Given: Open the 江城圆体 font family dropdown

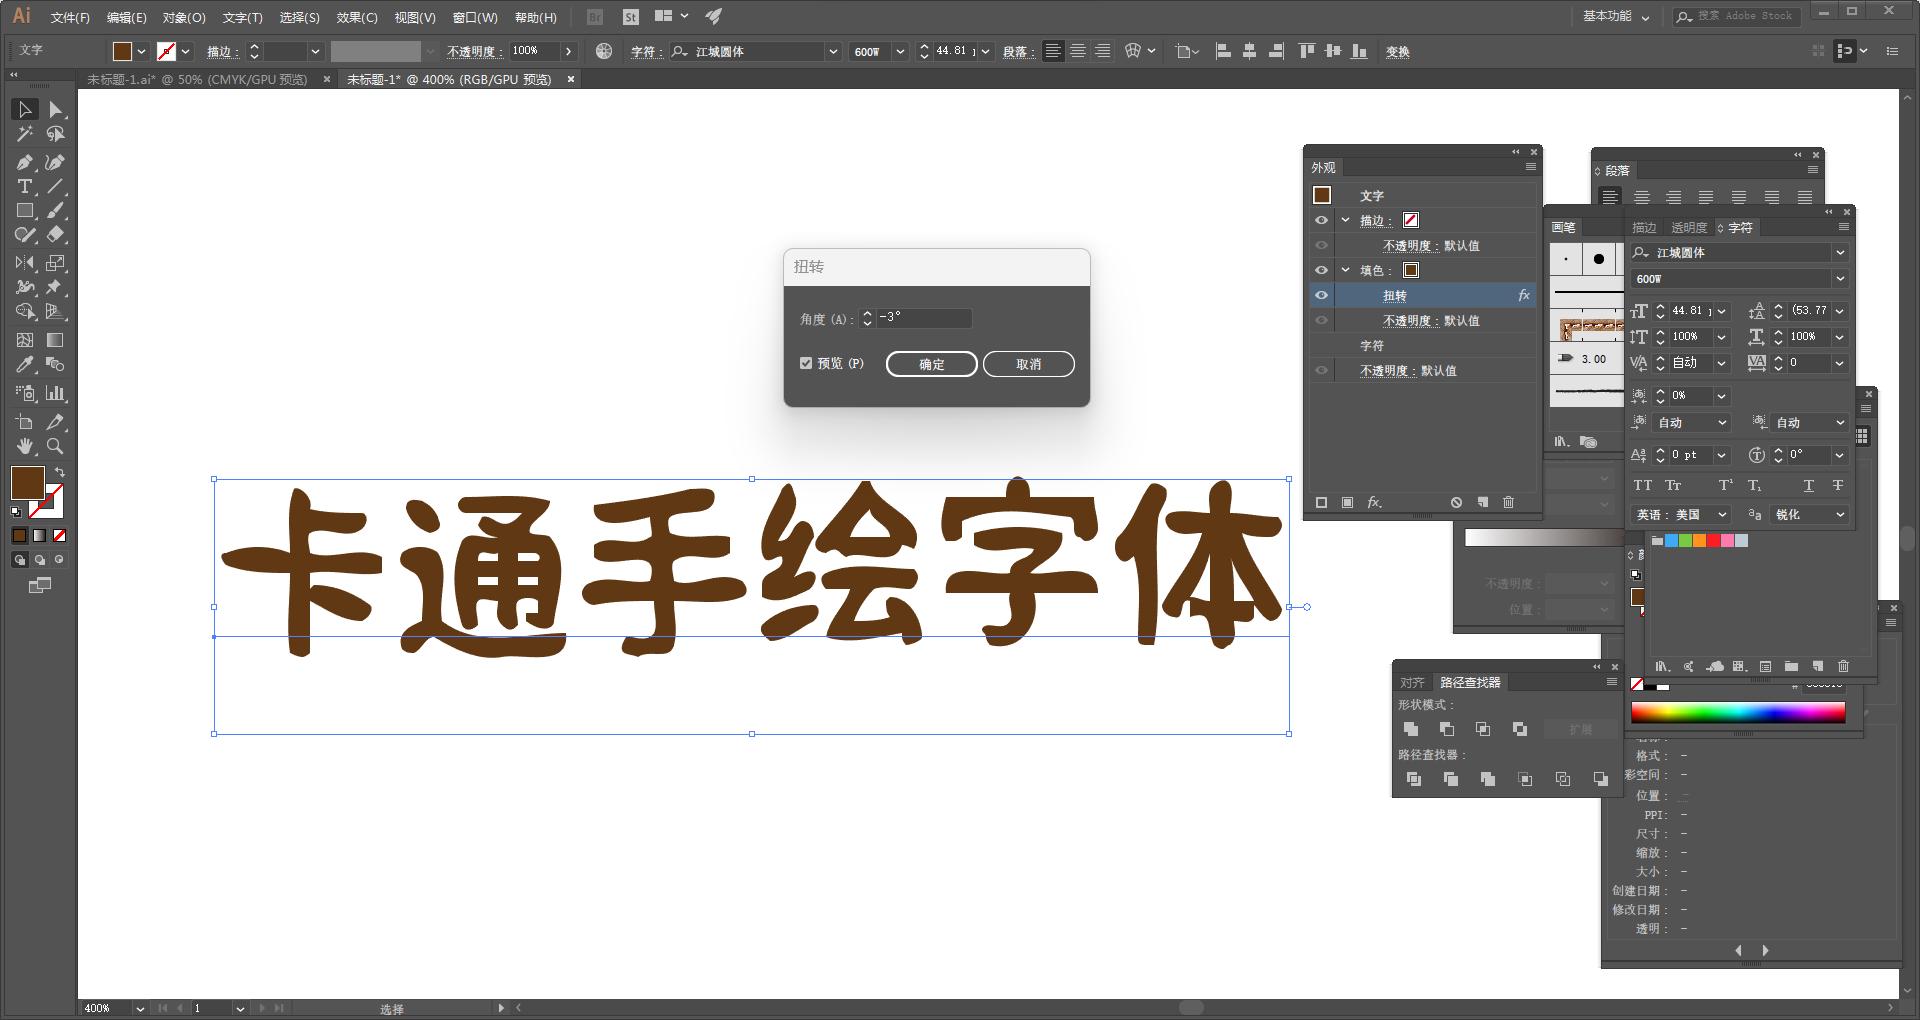Looking at the screenshot, I should pos(1841,252).
